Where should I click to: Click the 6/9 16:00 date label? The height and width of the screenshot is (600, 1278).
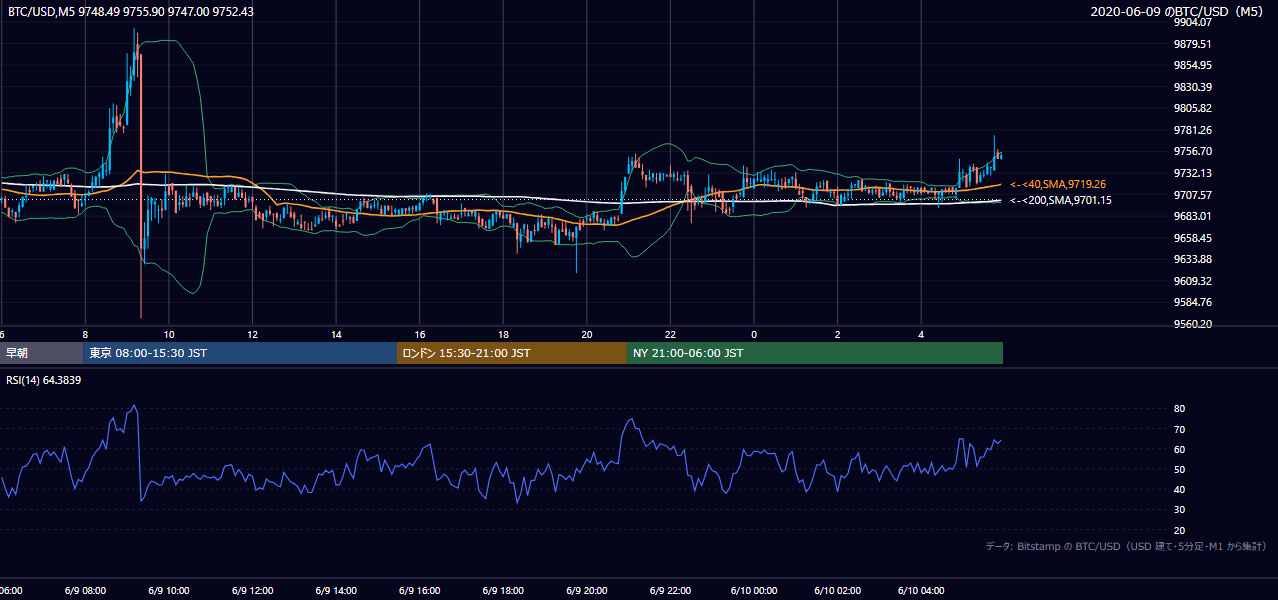coord(419,591)
